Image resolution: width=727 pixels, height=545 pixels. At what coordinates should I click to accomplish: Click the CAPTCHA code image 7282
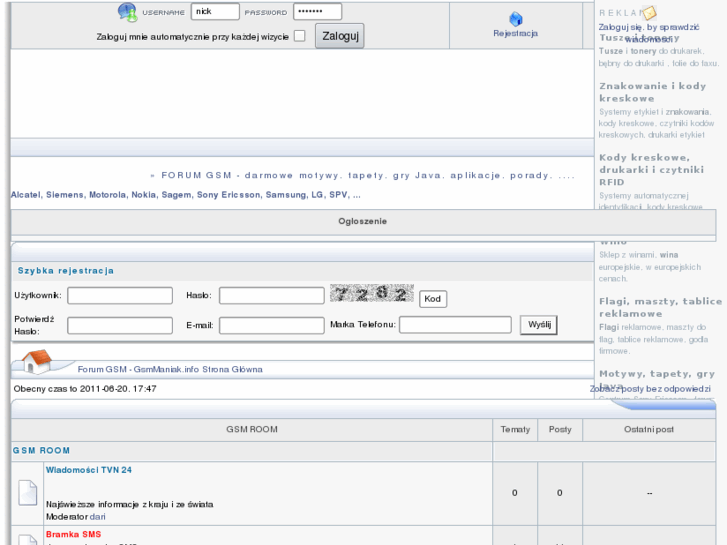pyautogui.click(x=371, y=293)
